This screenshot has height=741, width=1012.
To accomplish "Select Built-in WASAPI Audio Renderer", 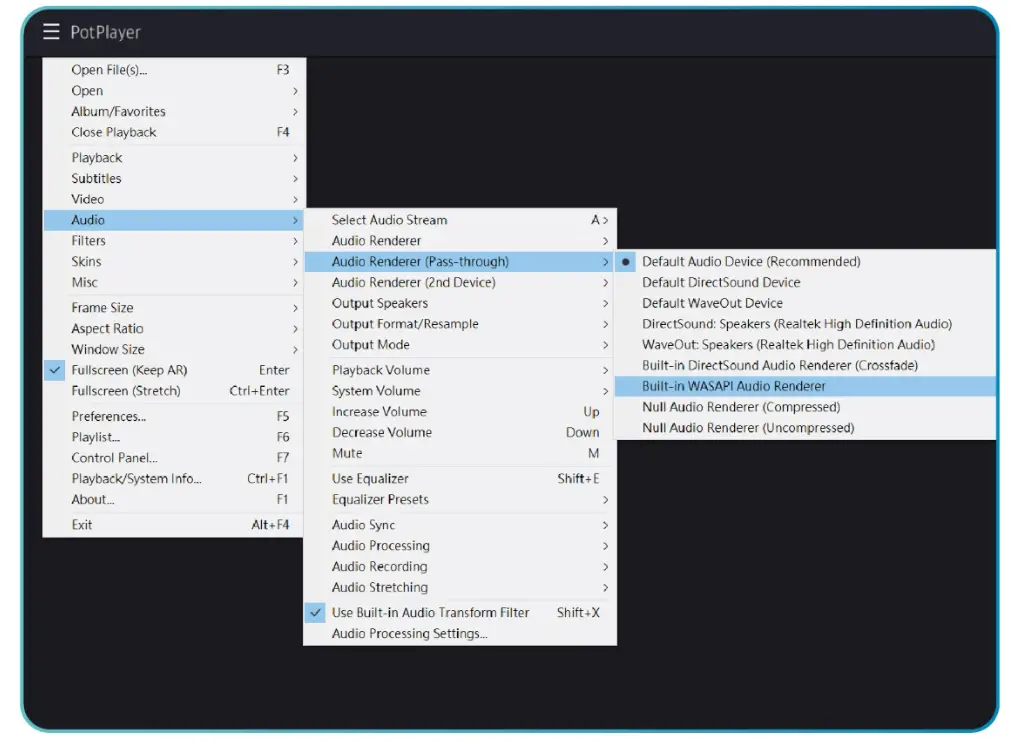I will (x=722, y=386).
